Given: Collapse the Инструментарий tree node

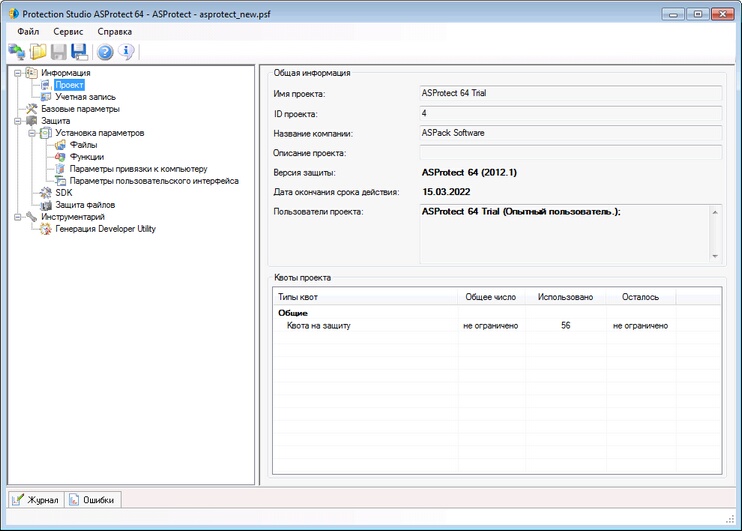Looking at the screenshot, I should tap(18, 217).
